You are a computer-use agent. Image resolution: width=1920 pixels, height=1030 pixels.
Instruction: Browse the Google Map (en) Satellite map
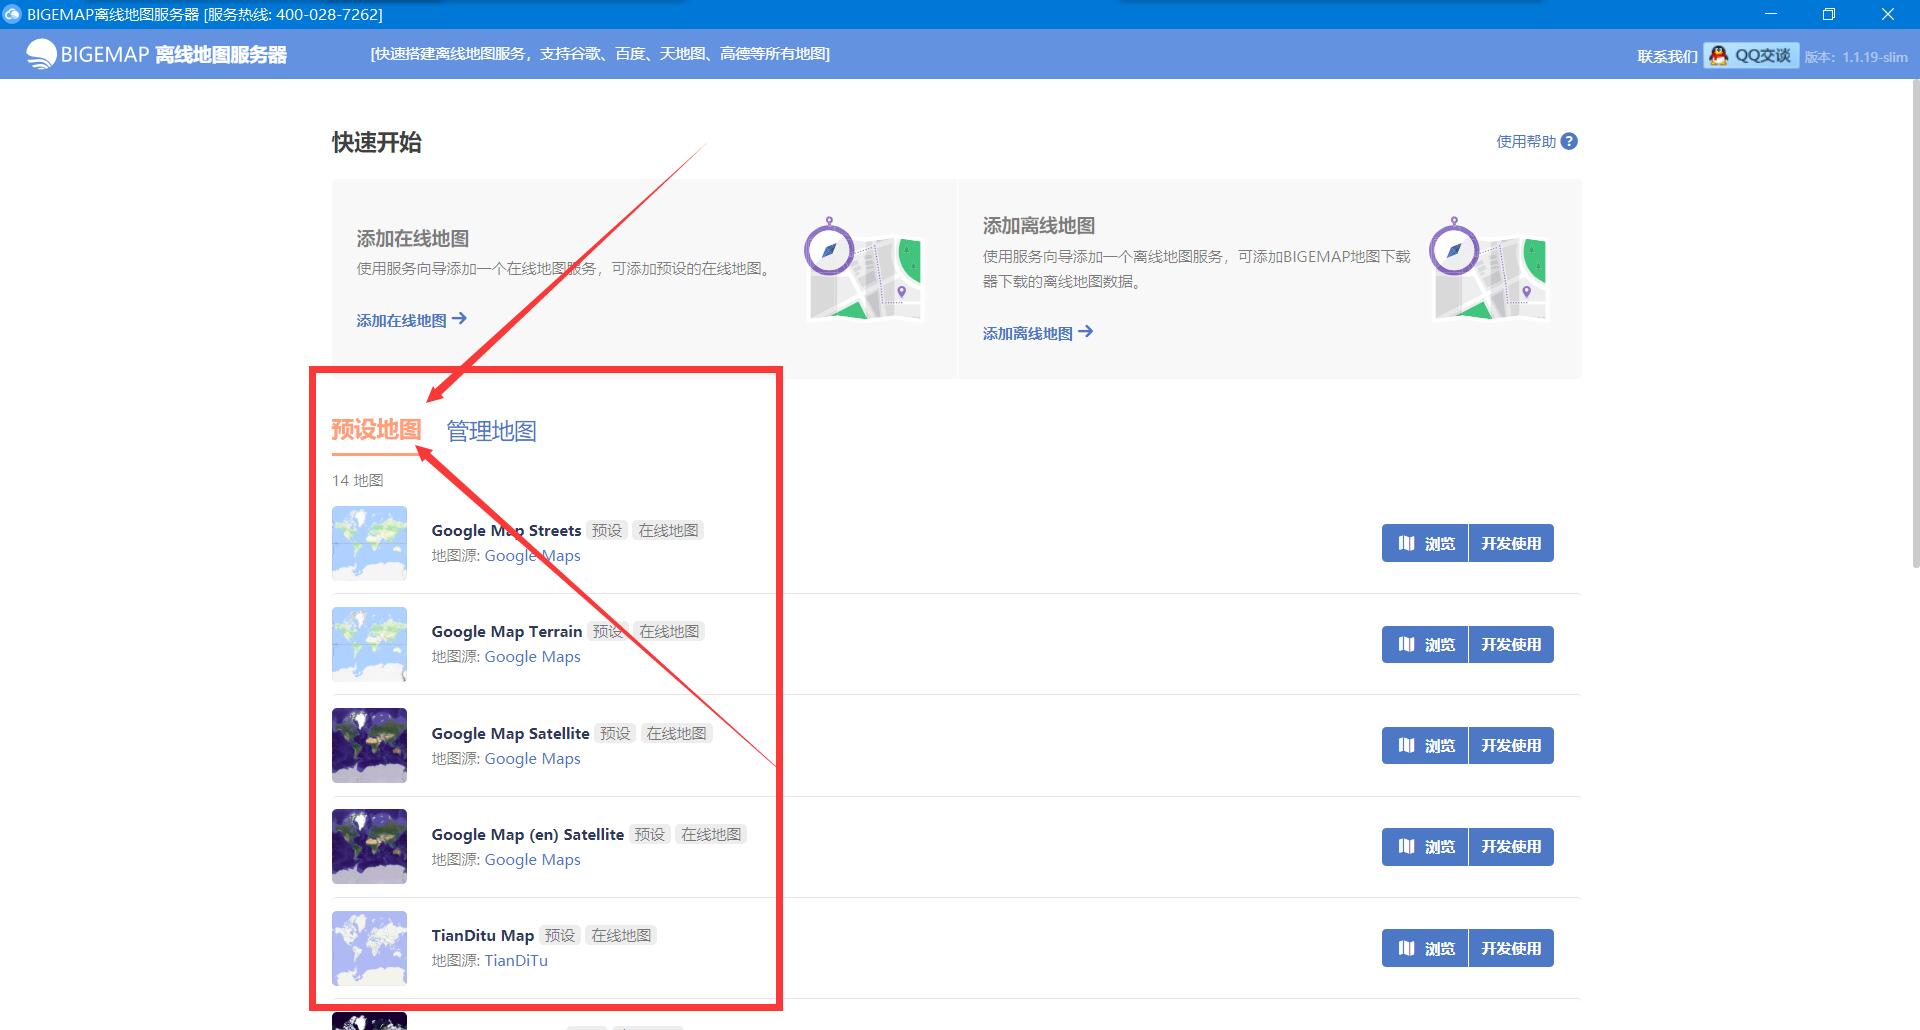coord(1425,847)
